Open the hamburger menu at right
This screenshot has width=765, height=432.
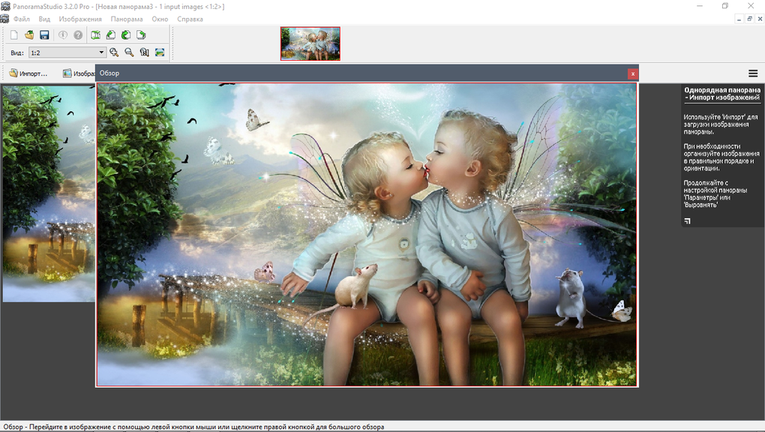click(x=753, y=73)
